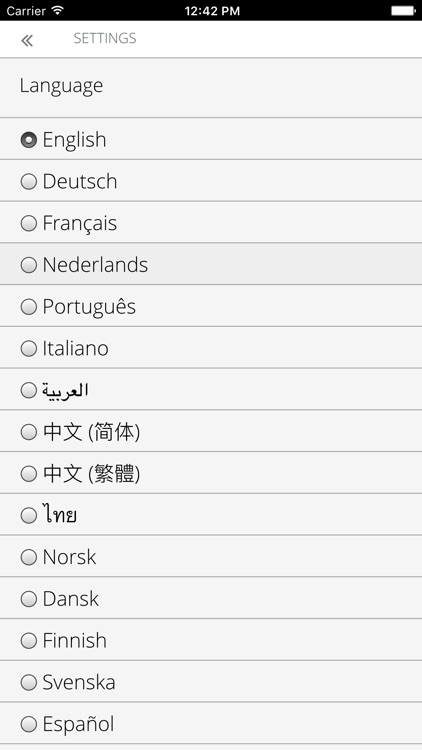Choose the Thai (ไทย) language option
This screenshot has width=422, height=750.
(211, 515)
